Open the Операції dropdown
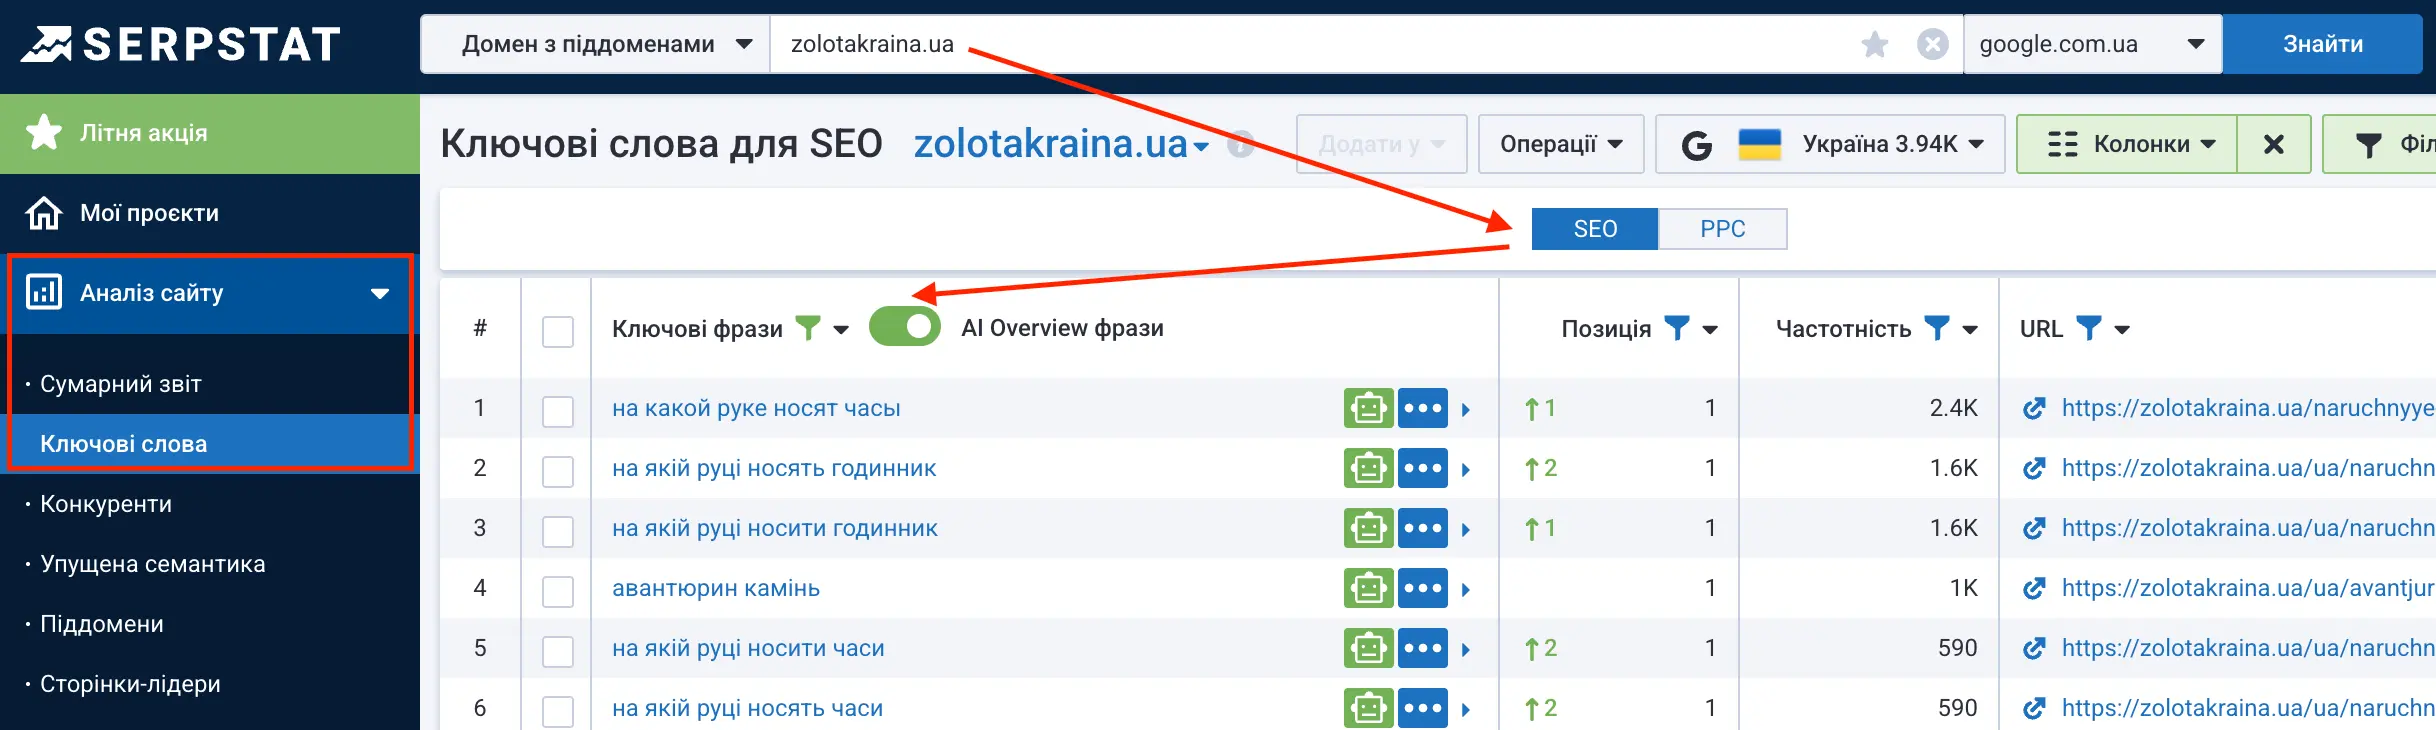This screenshot has height=730, width=2436. point(1561,144)
